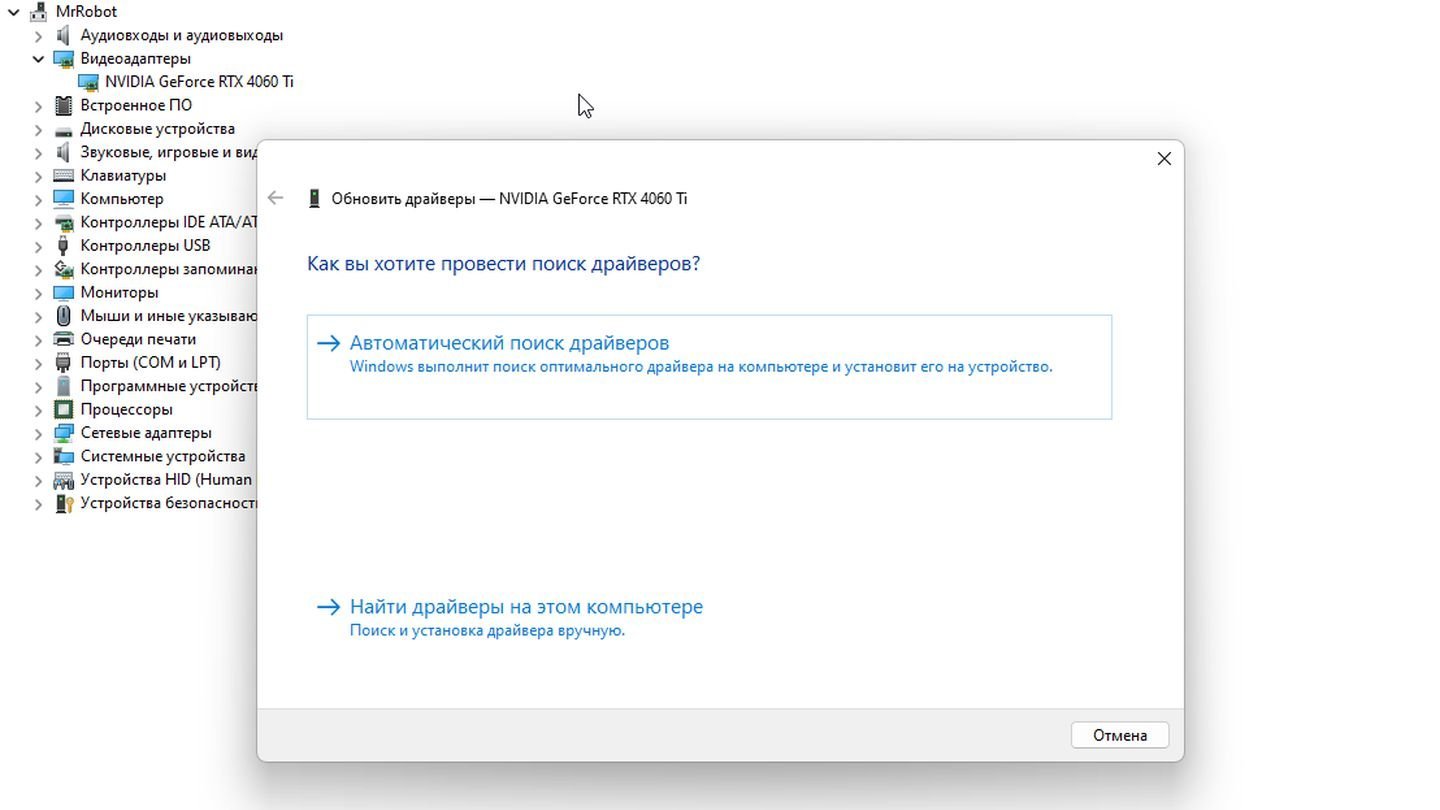Click 'Поиск и установка драйвера вручную.' text
This screenshot has width=1440, height=810.
click(487, 631)
